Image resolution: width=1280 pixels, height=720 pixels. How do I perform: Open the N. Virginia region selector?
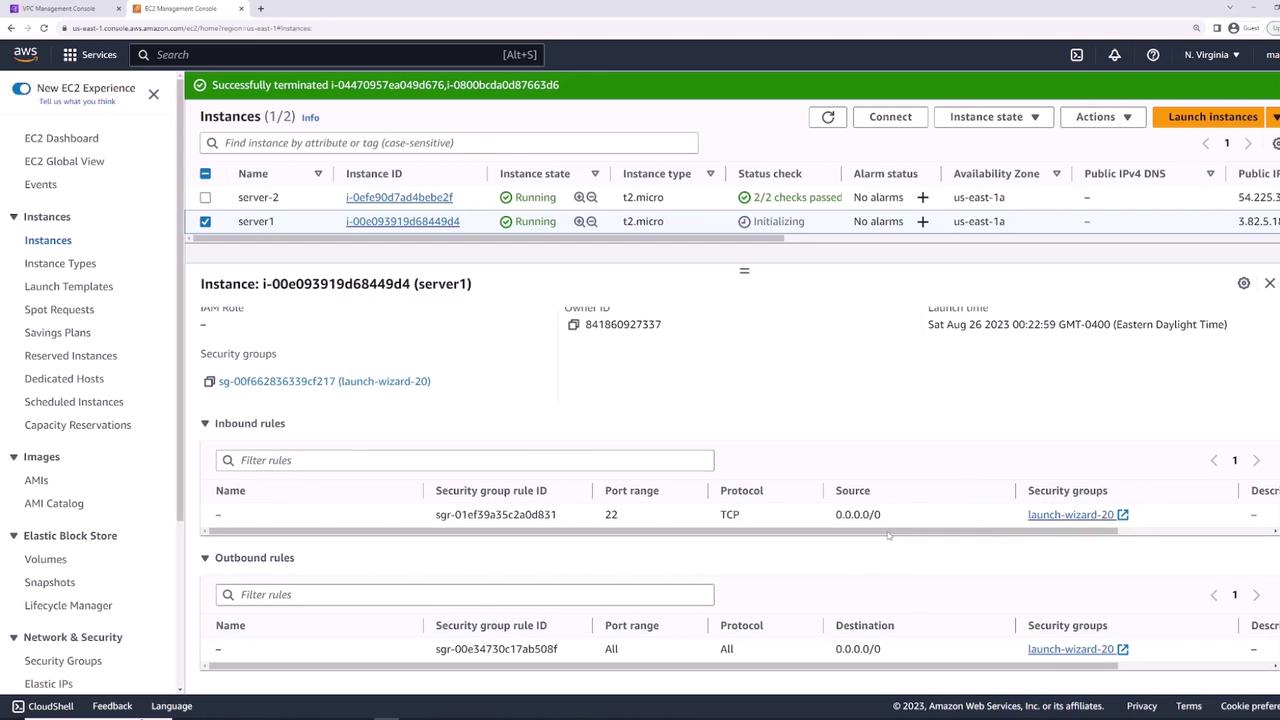tap(1212, 55)
